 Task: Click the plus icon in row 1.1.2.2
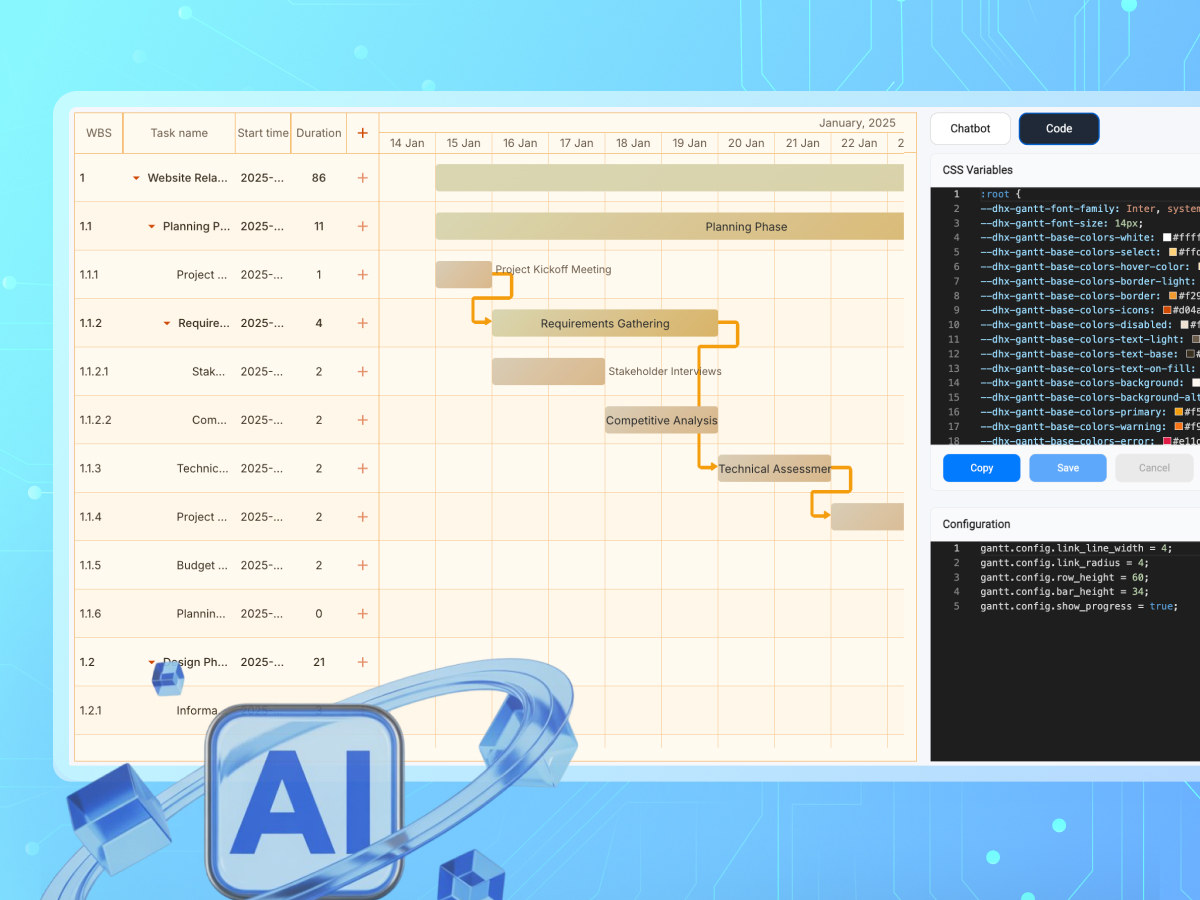point(362,420)
